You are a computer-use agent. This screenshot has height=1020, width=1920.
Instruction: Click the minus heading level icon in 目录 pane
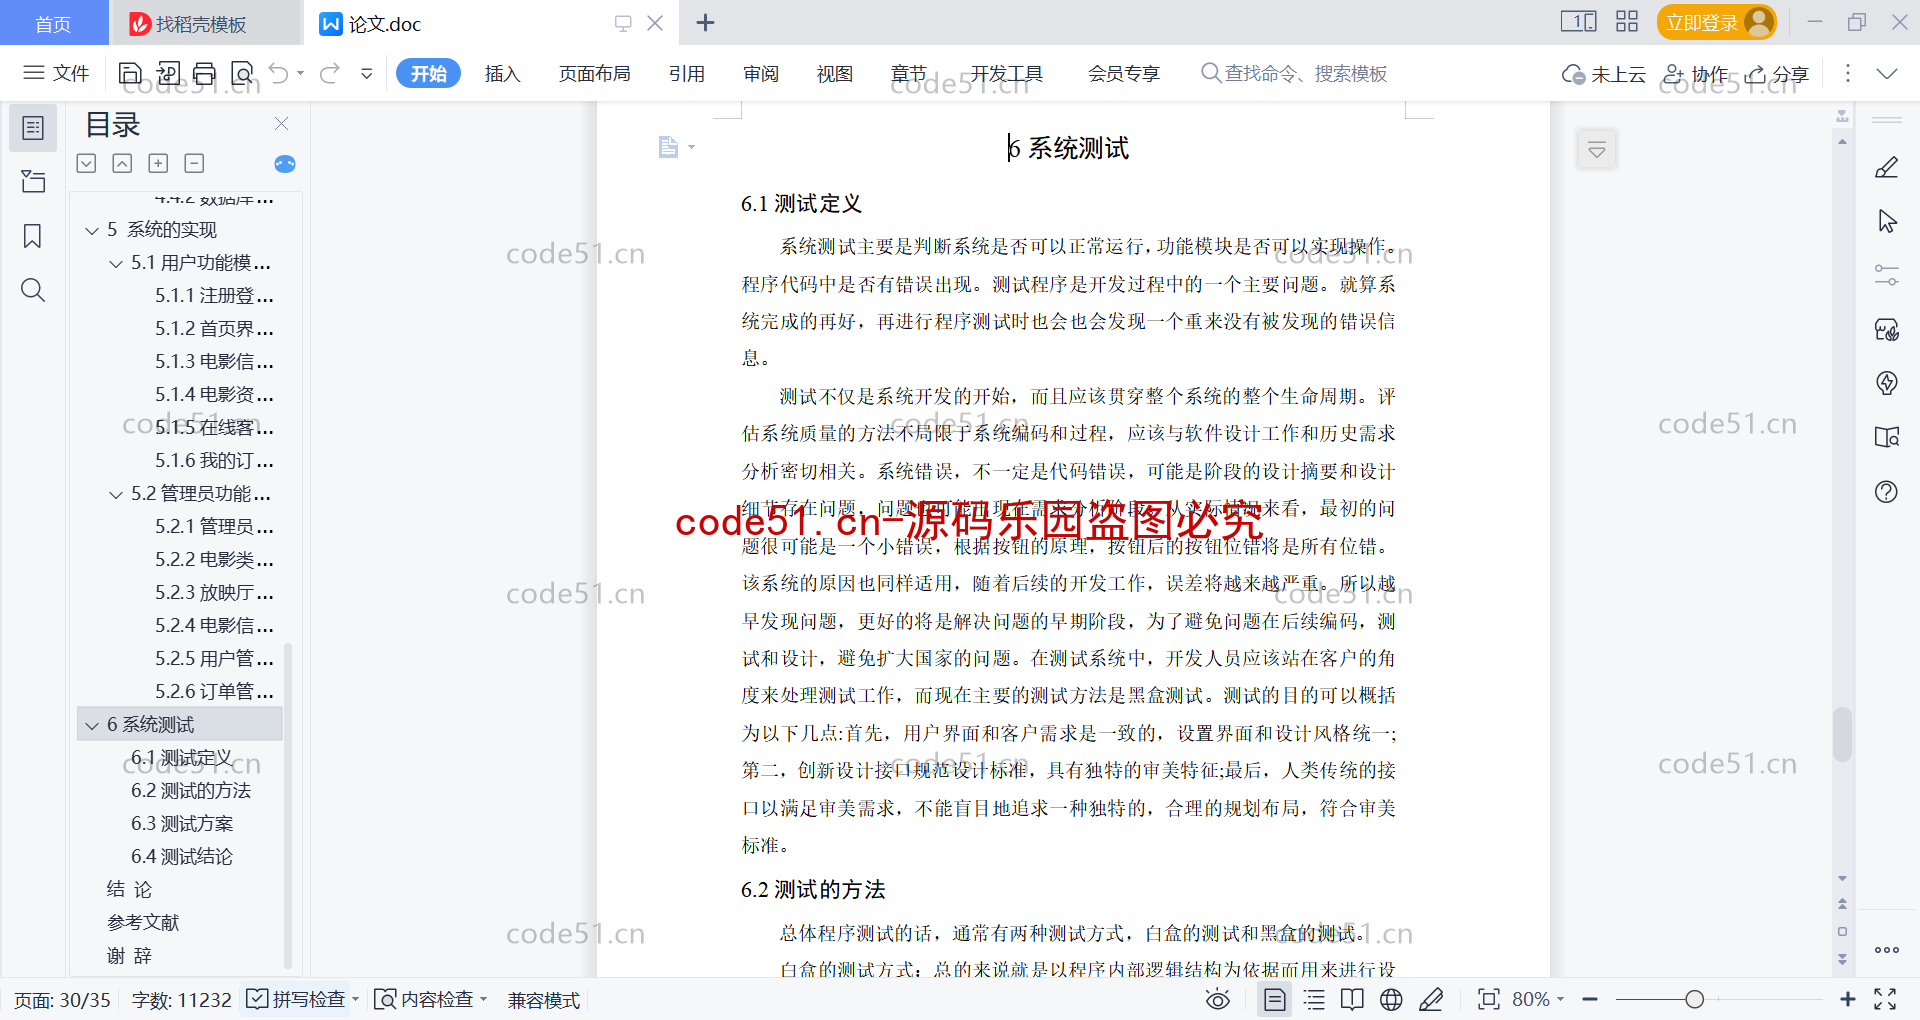(194, 163)
